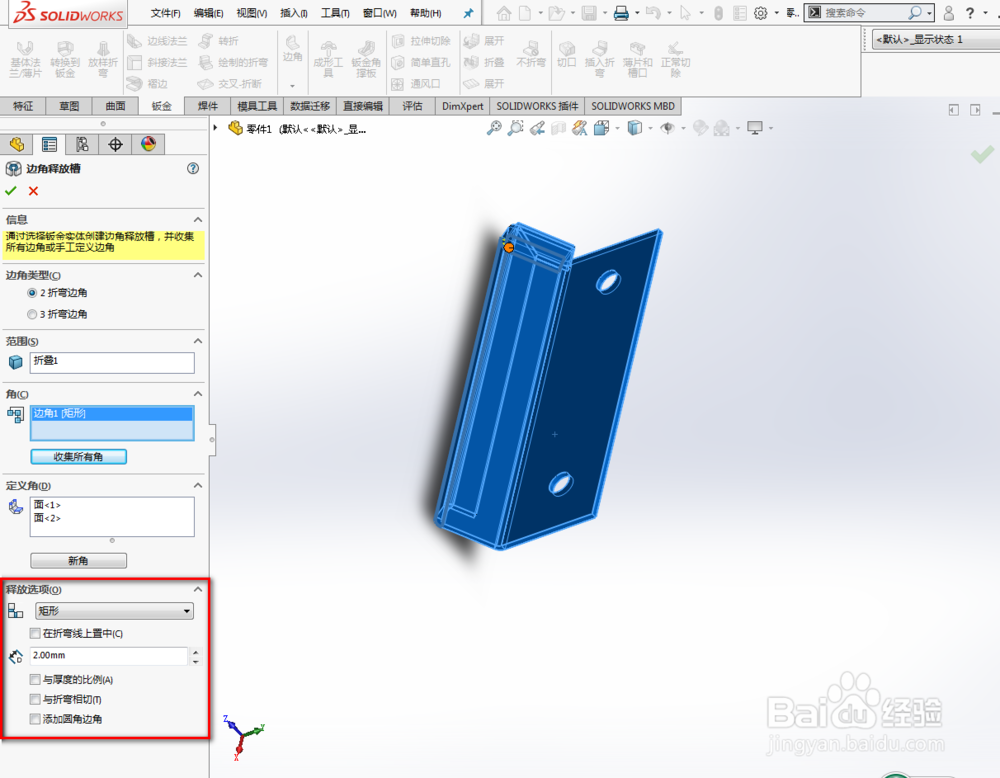Click the Zoom to Area icon
The image size is (1000, 778).
515,128
